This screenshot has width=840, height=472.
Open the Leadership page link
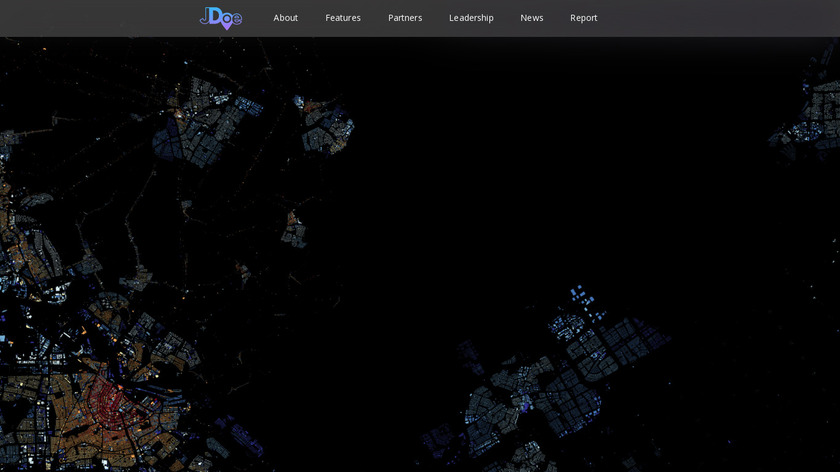pyautogui.click(x=471, y=18)
